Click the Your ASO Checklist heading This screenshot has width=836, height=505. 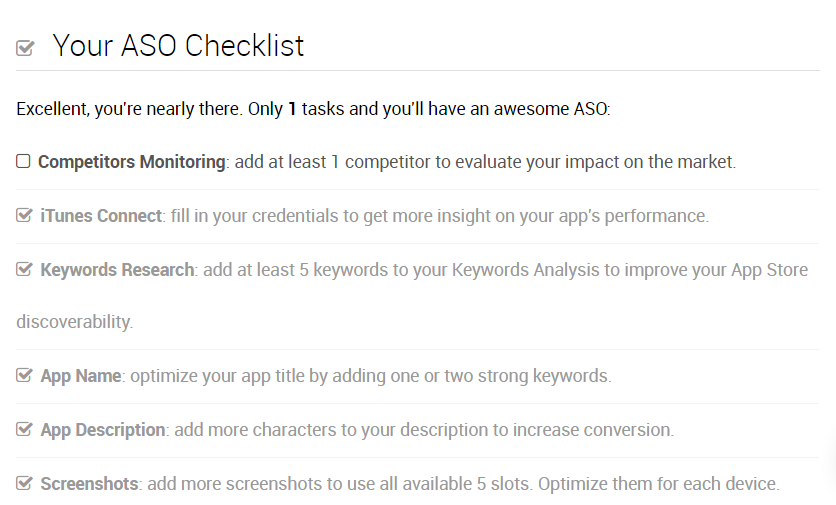pos(178,45)
